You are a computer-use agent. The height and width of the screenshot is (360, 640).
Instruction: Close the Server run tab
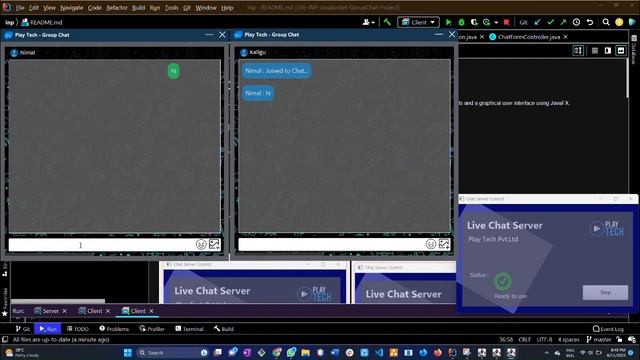point(64,311)
